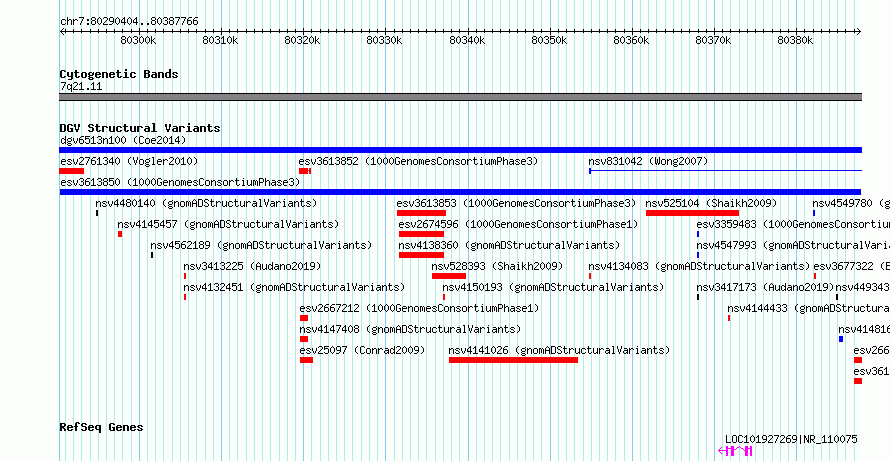The height and width of the screenshot is (461, 890).
Task: Select esv2674596 Phase1 variant label
Action: tap(518, 224)
